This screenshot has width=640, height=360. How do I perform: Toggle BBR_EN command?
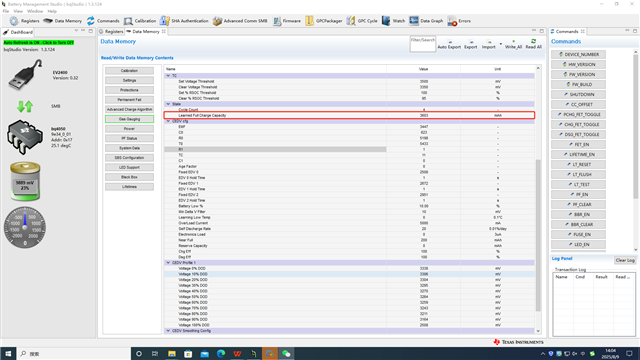pyautogui.click(x=578, y=215)
